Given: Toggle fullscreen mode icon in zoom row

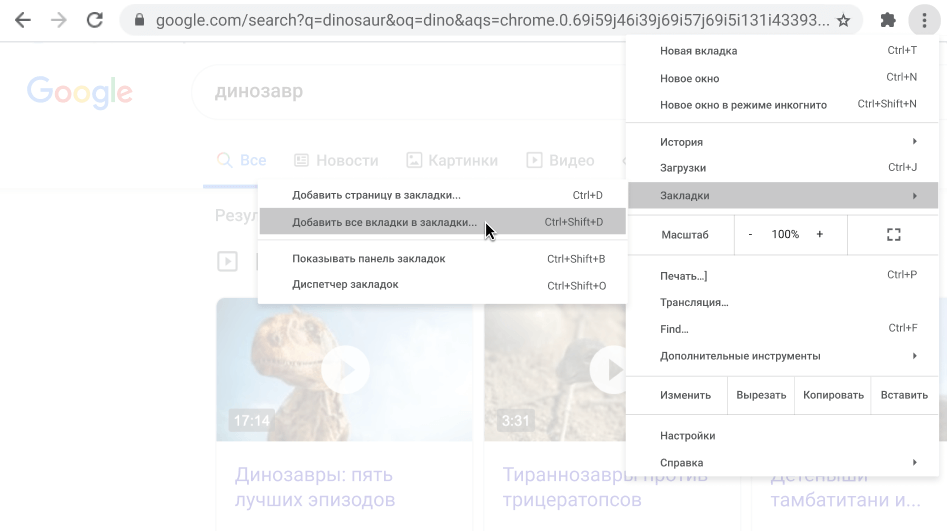Looking at the screenshot, I should click(x=893, y=234).
